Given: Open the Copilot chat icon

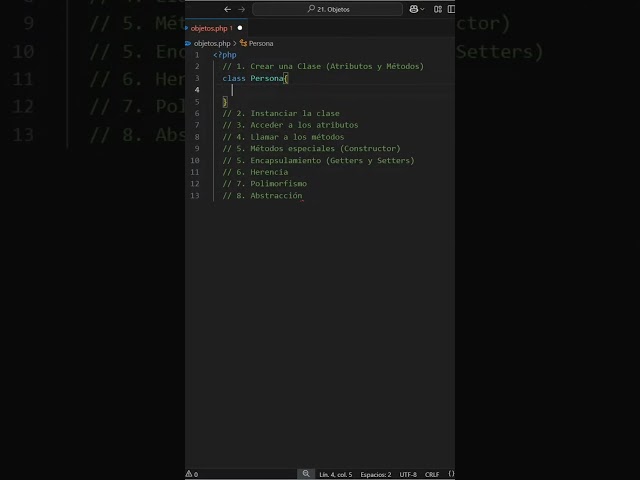Looking at the screenshot, I should tap(413, 9).
